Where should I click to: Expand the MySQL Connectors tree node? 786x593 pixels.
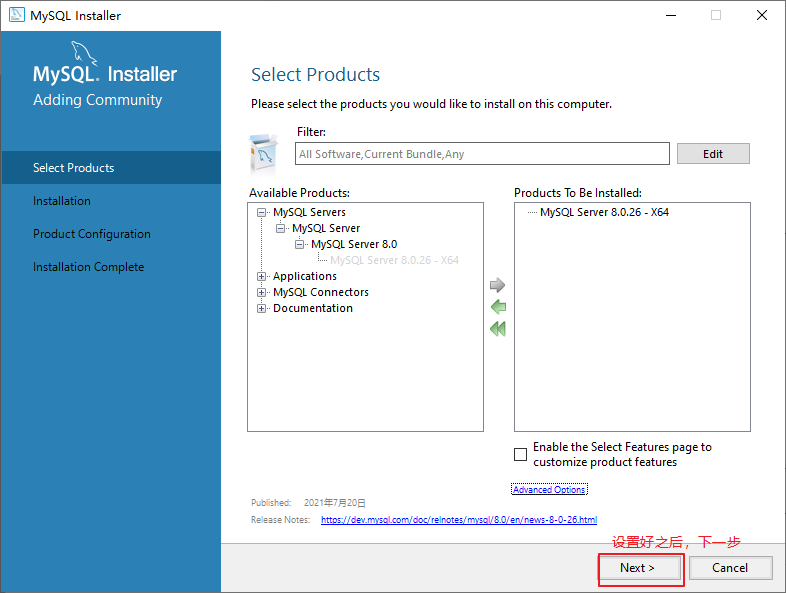[x=261, y=292]
